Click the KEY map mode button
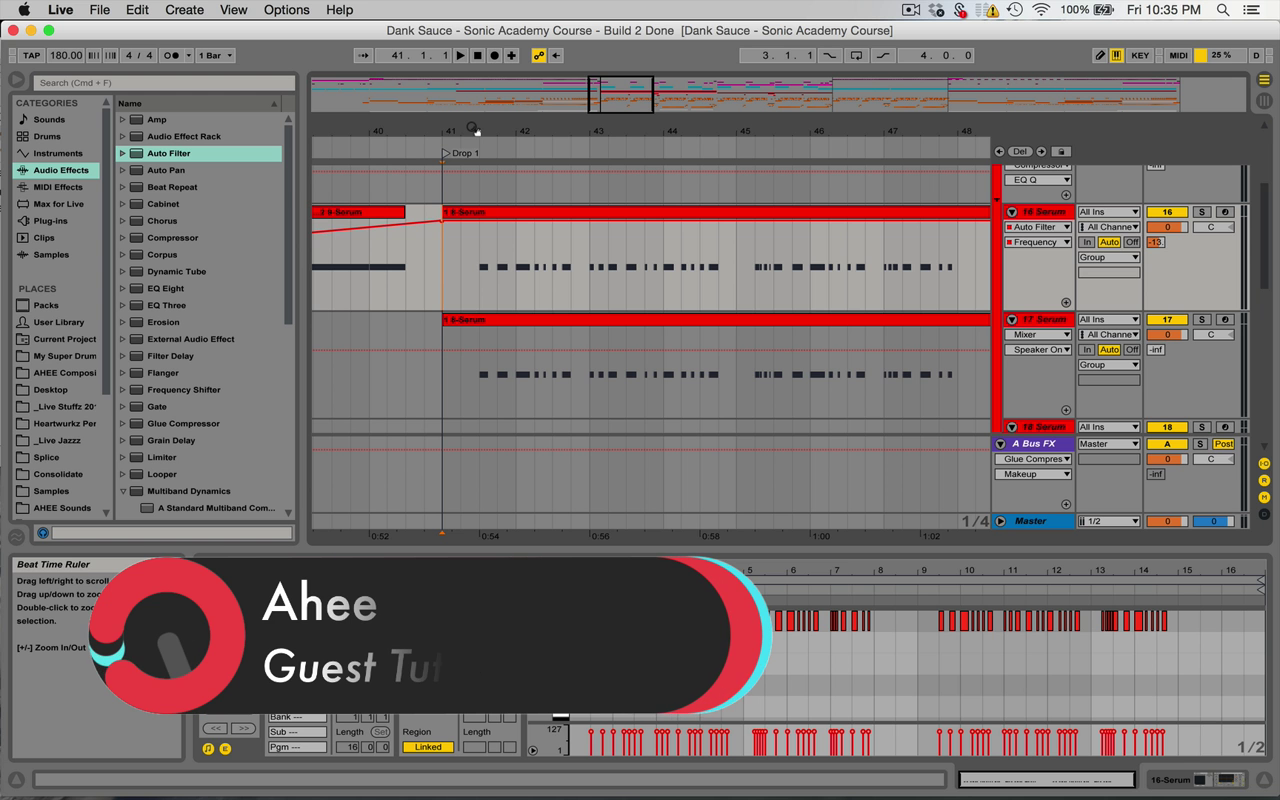The width and height of the screenshot is (1280, 800). click(x=1140, y=56)
